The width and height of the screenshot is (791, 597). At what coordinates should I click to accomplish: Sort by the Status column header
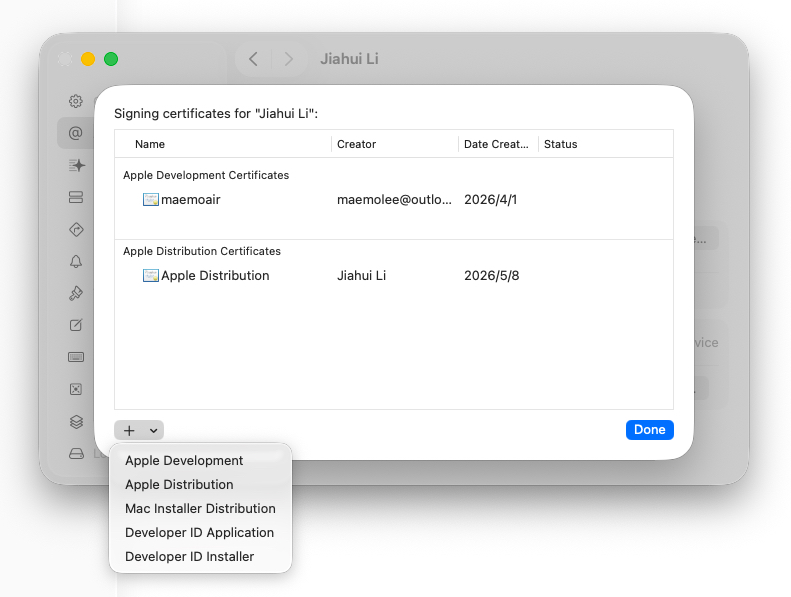[x=606, y=144]
